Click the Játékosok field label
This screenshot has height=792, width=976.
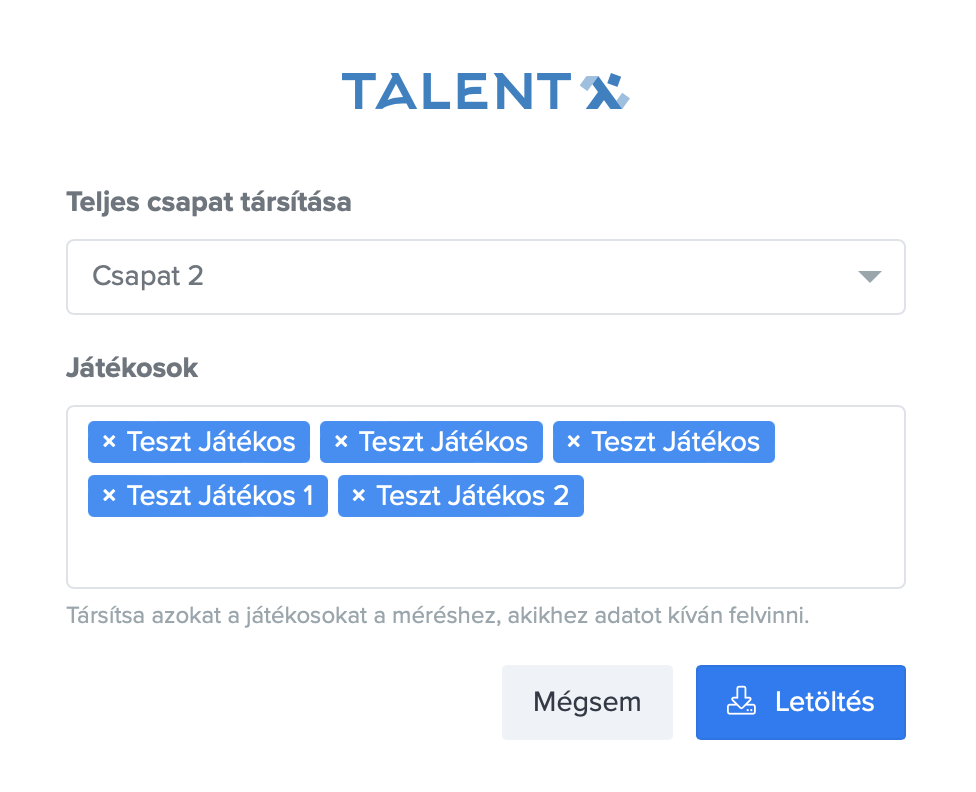coord(132,368)
